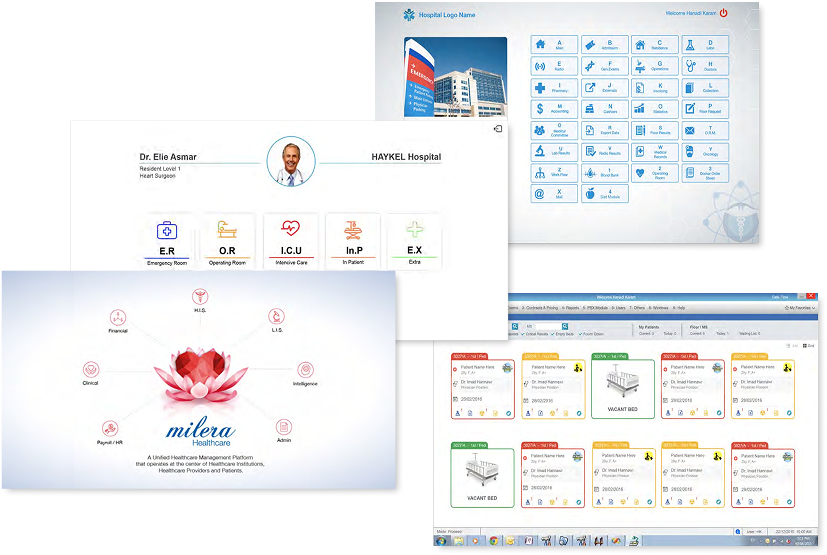This screenshot has height=555, width=827.
Task: Open the R Export Data tile
Action: click(604, 130)
